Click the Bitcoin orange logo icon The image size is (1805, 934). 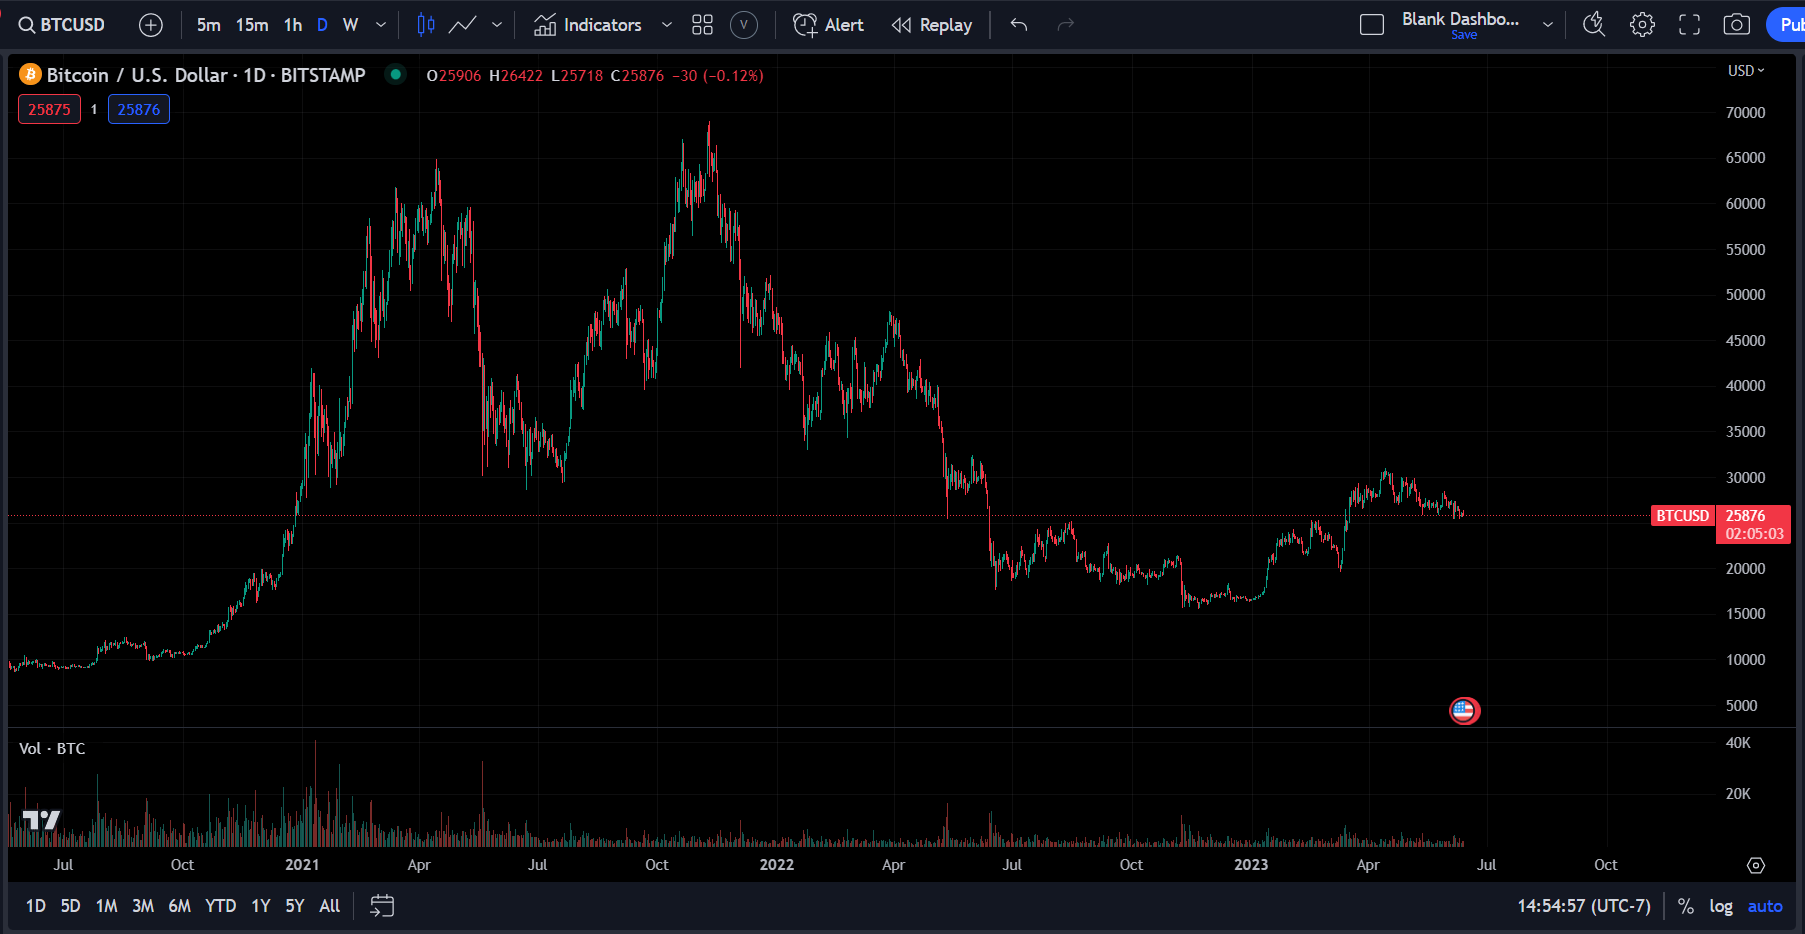pos(31,75)
